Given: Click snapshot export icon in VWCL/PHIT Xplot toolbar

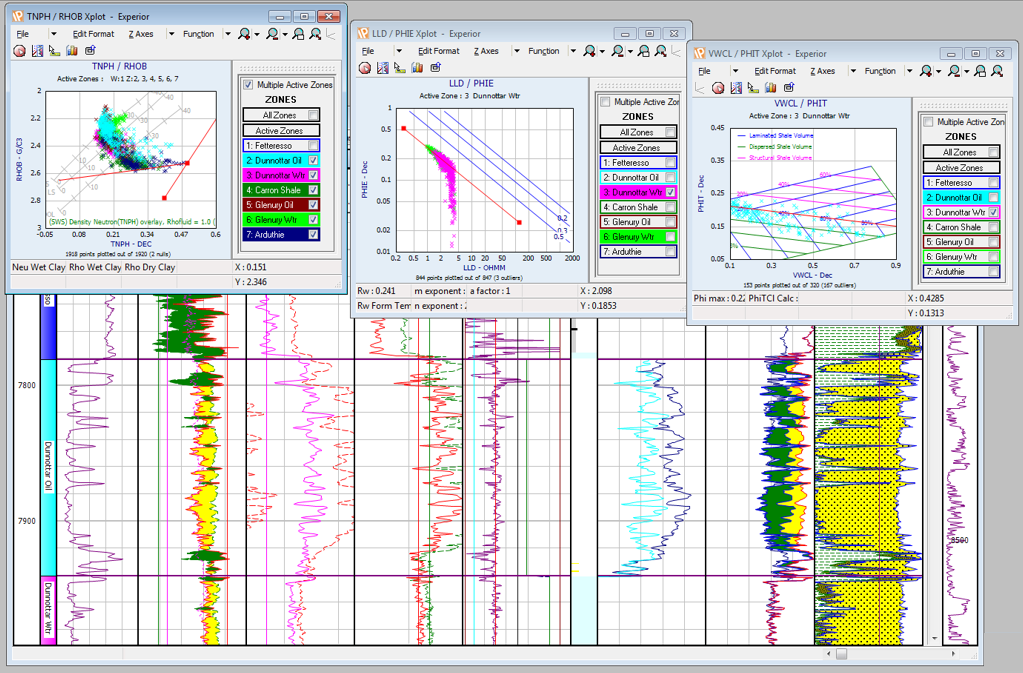Looking at the screenshot, I should tap(789, 87).
